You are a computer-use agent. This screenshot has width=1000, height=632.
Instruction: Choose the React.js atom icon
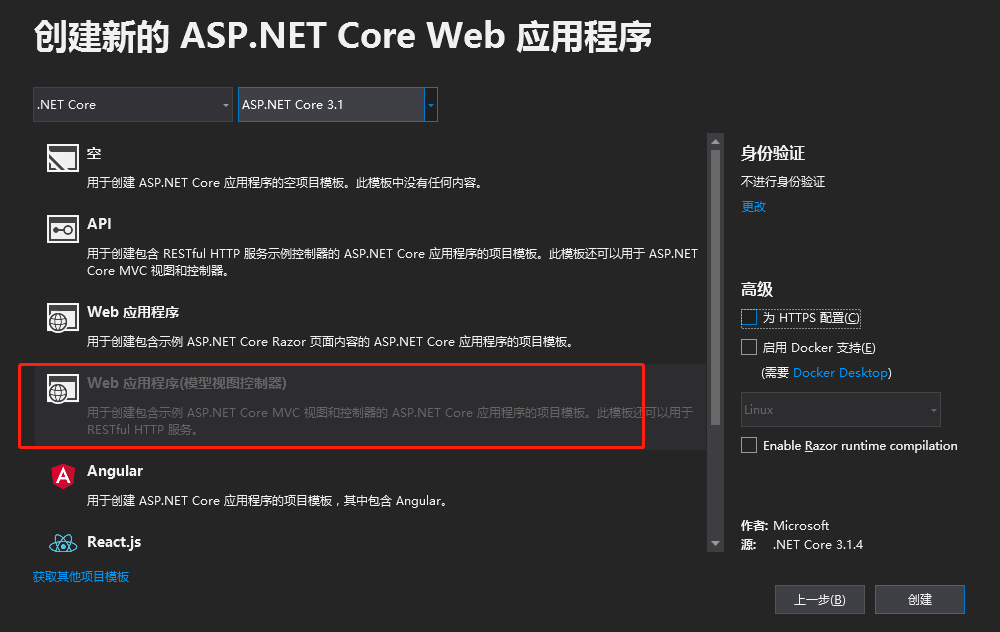click(63, 543)
